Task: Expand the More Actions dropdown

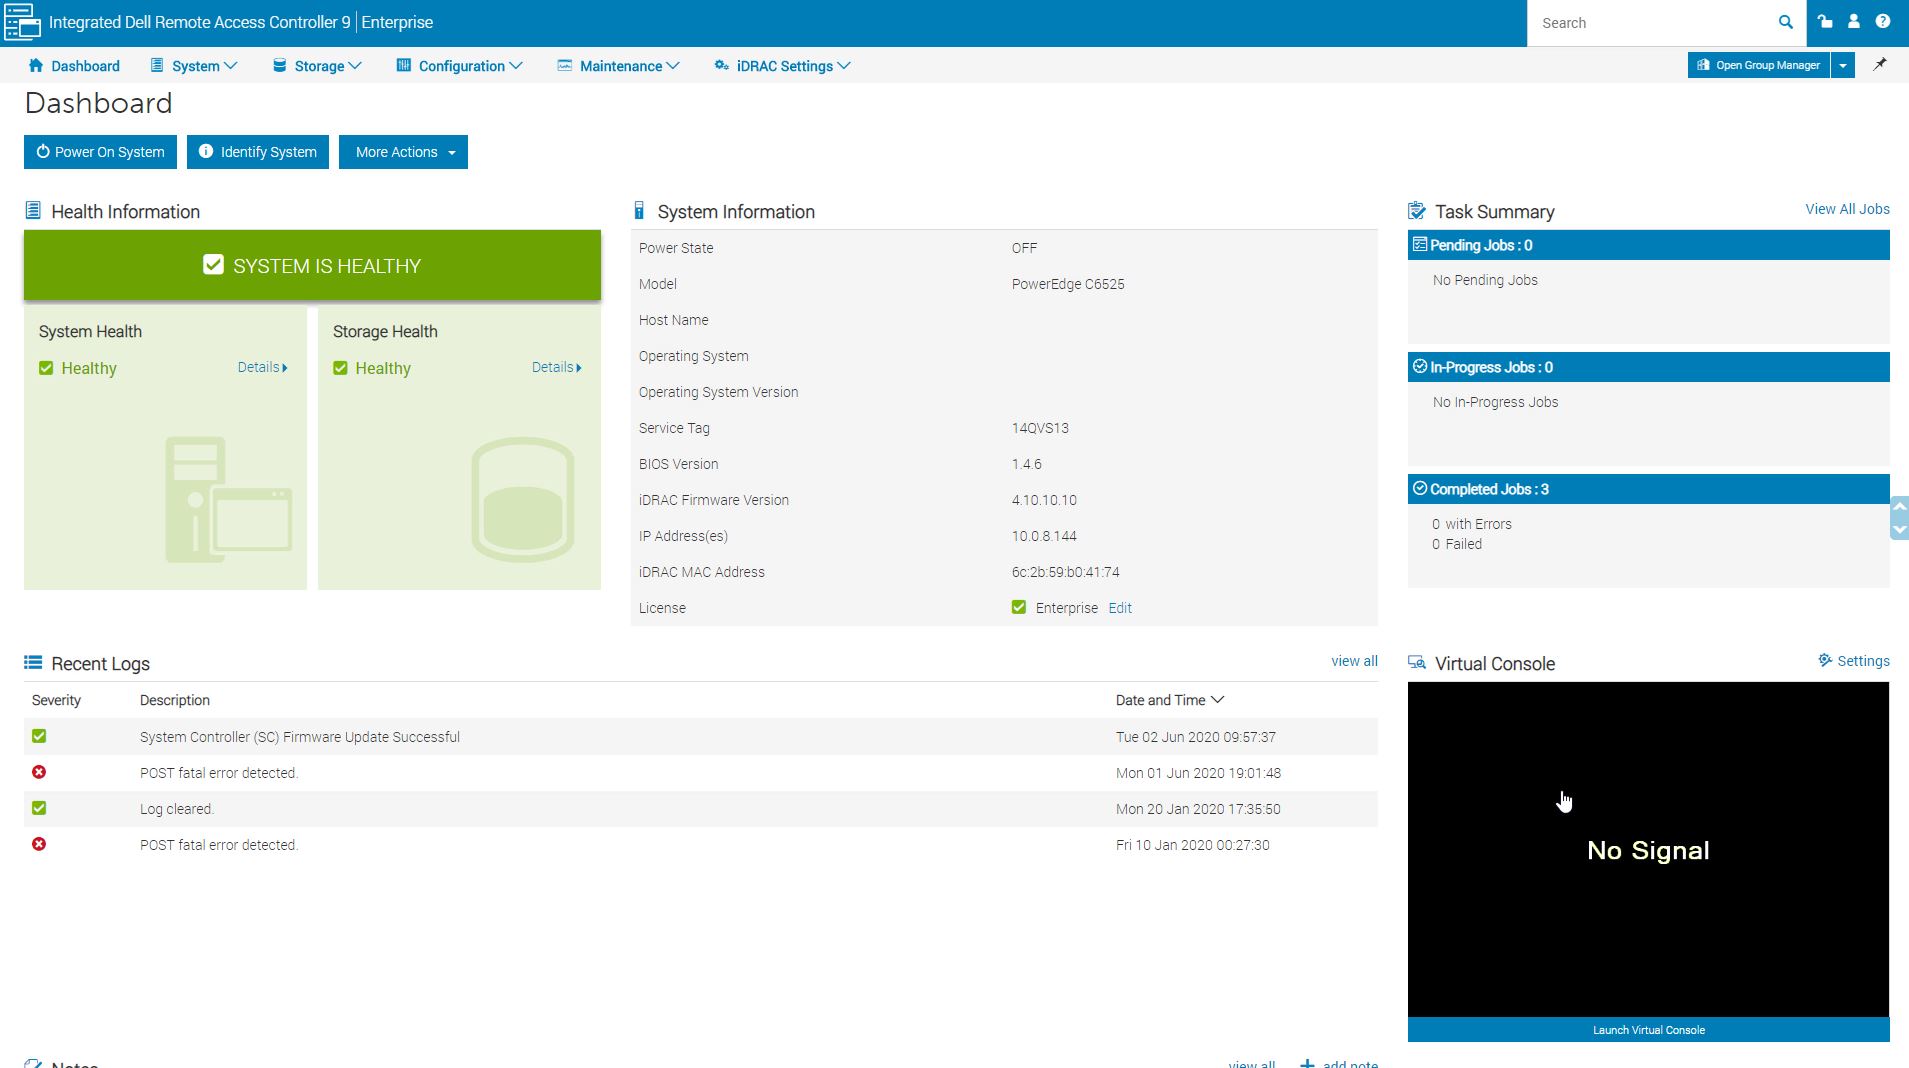Action: tap(403, 152)
